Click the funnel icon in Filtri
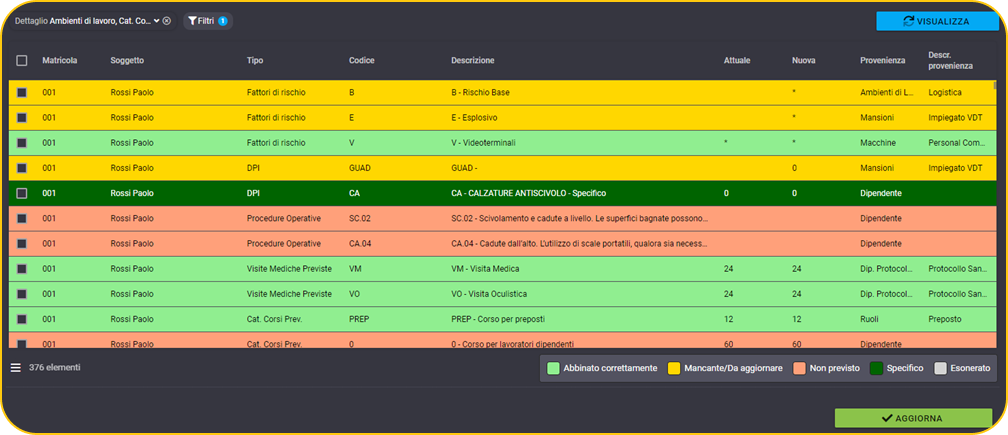 click(x=192, y=21)
